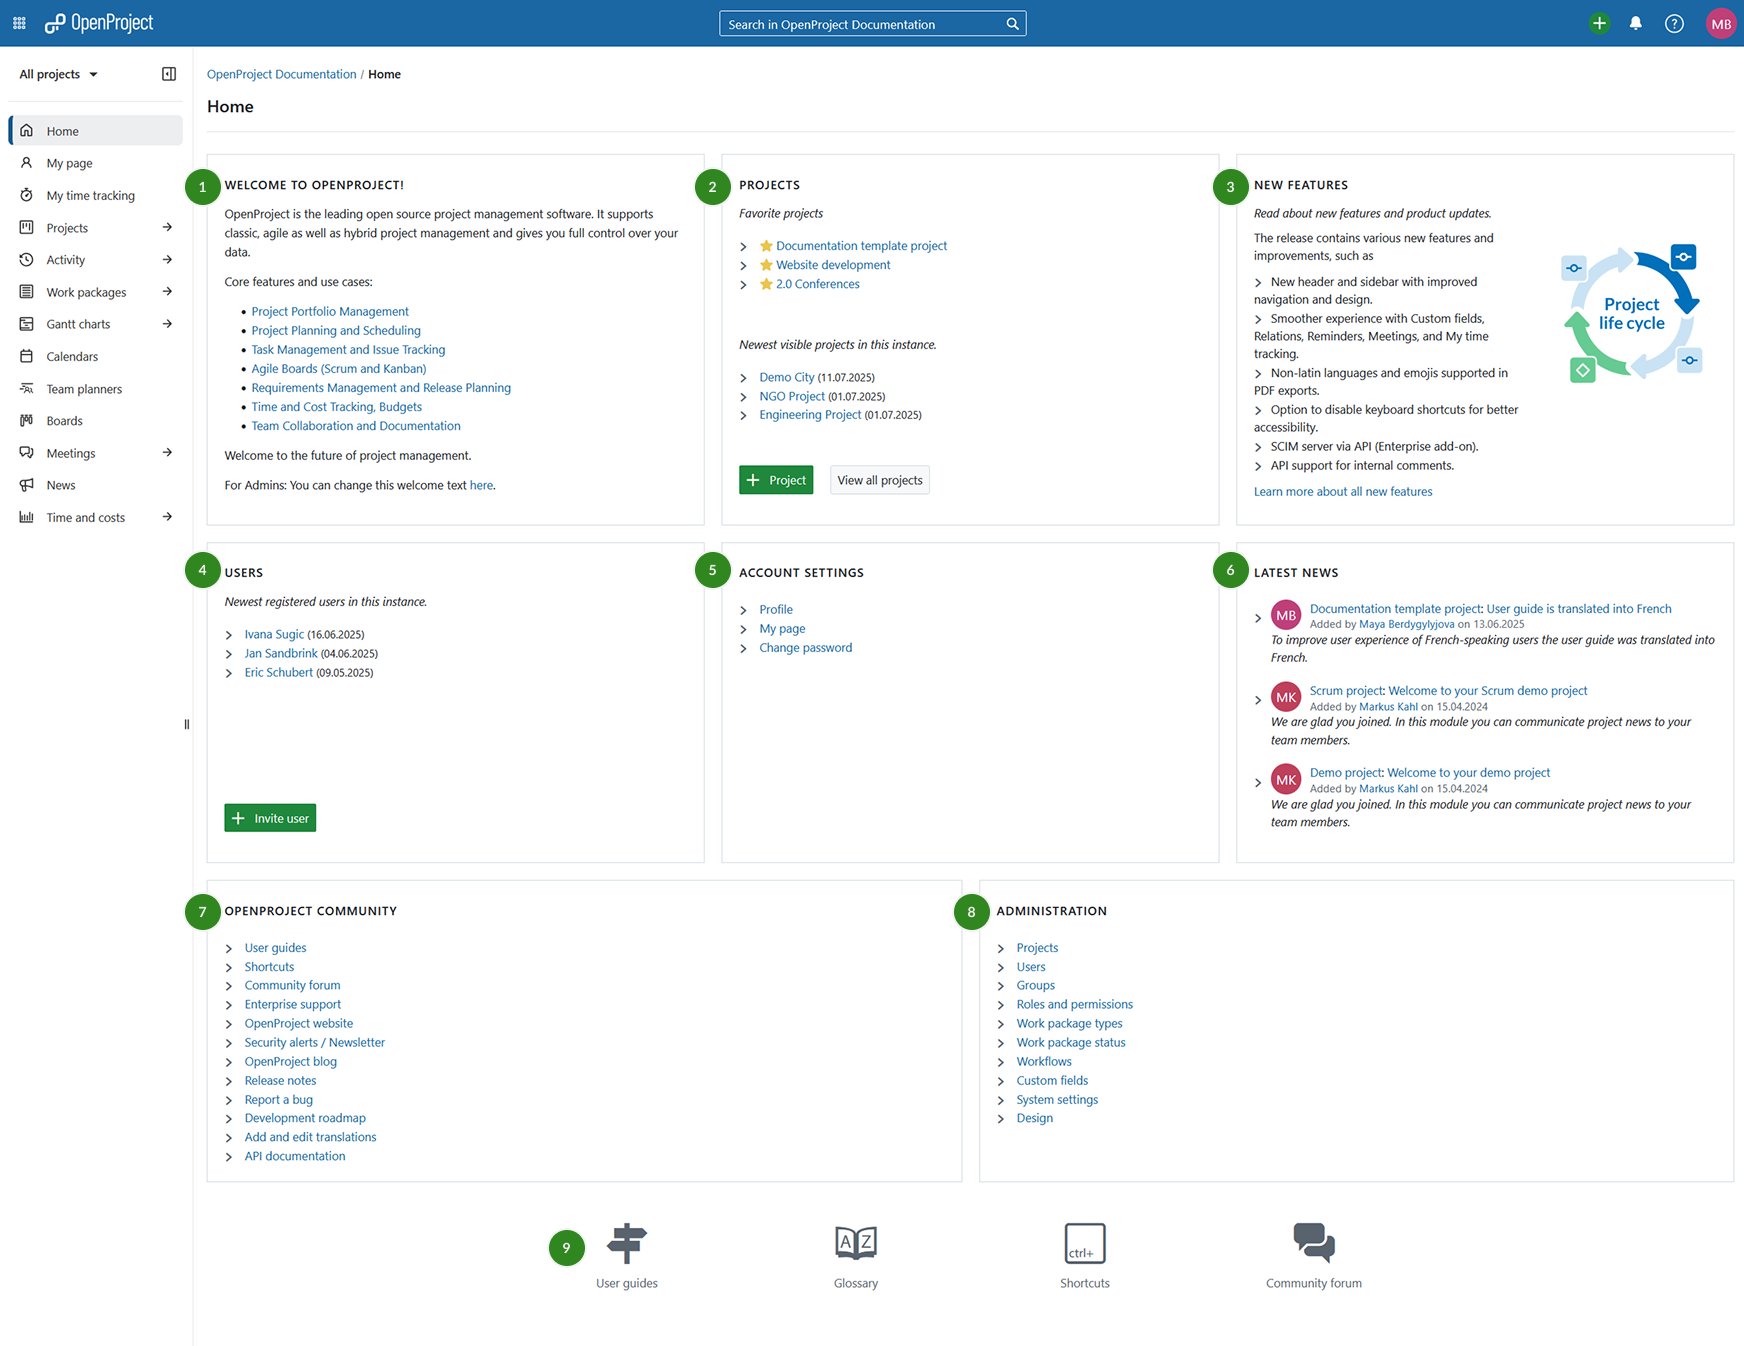Click the green + Project button
Screen dimensions: 1744x1346
tap(776, 480)
